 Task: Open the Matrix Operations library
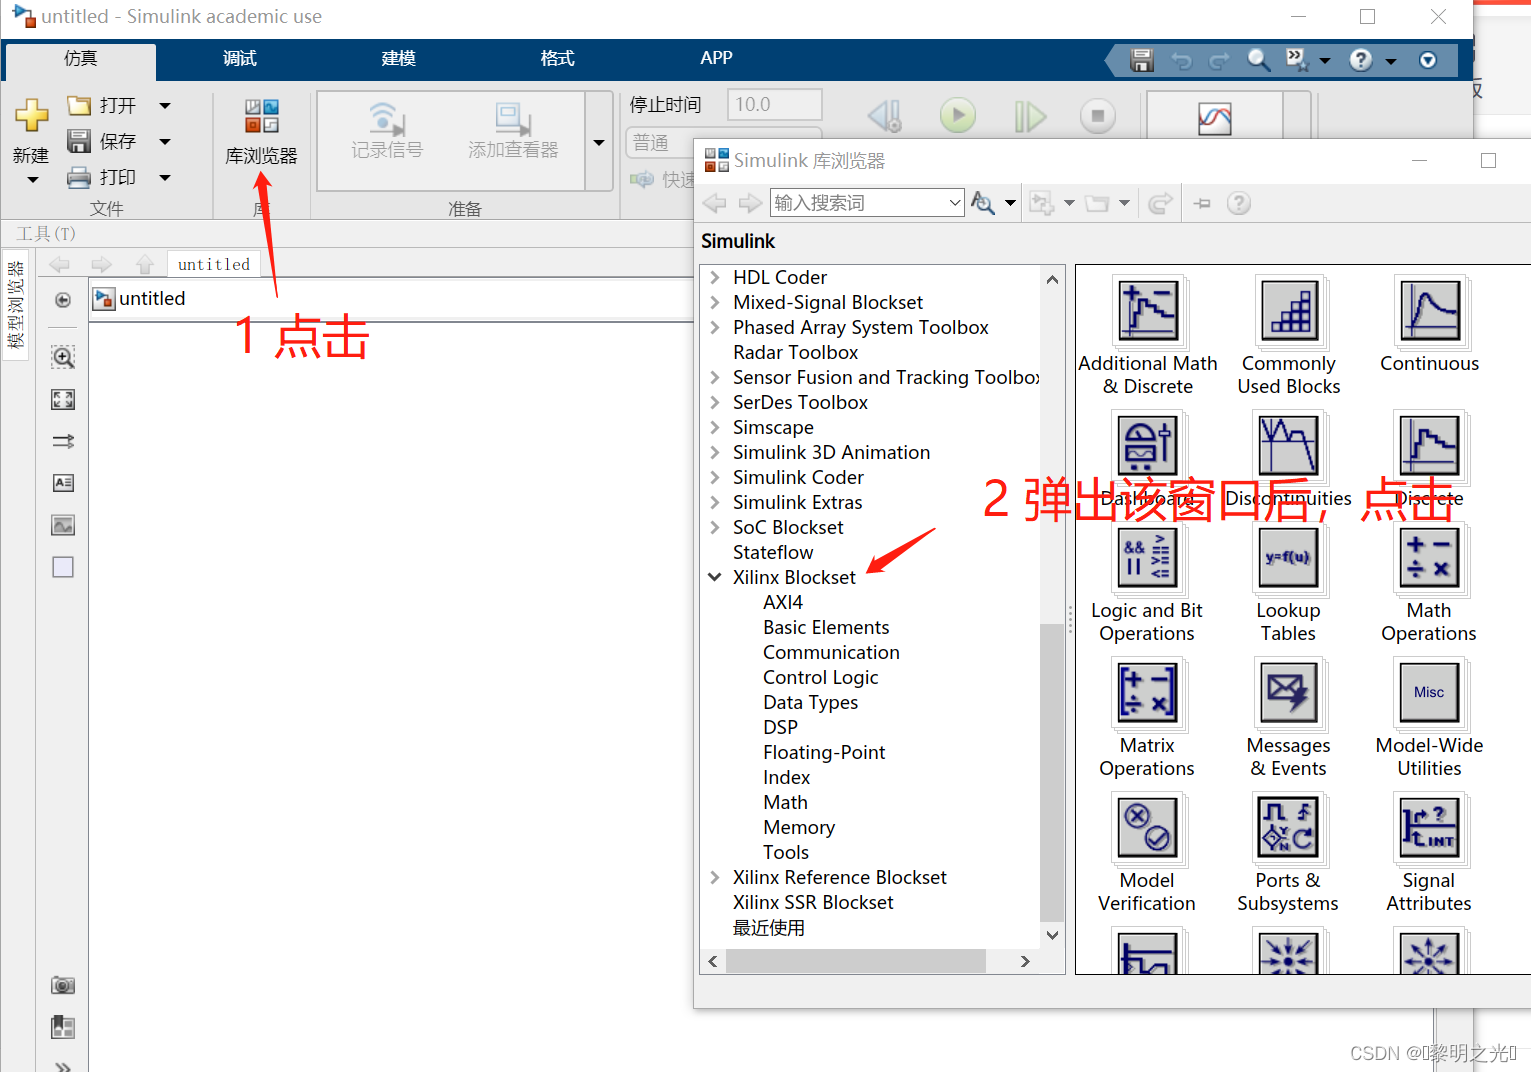point(1147,718)
